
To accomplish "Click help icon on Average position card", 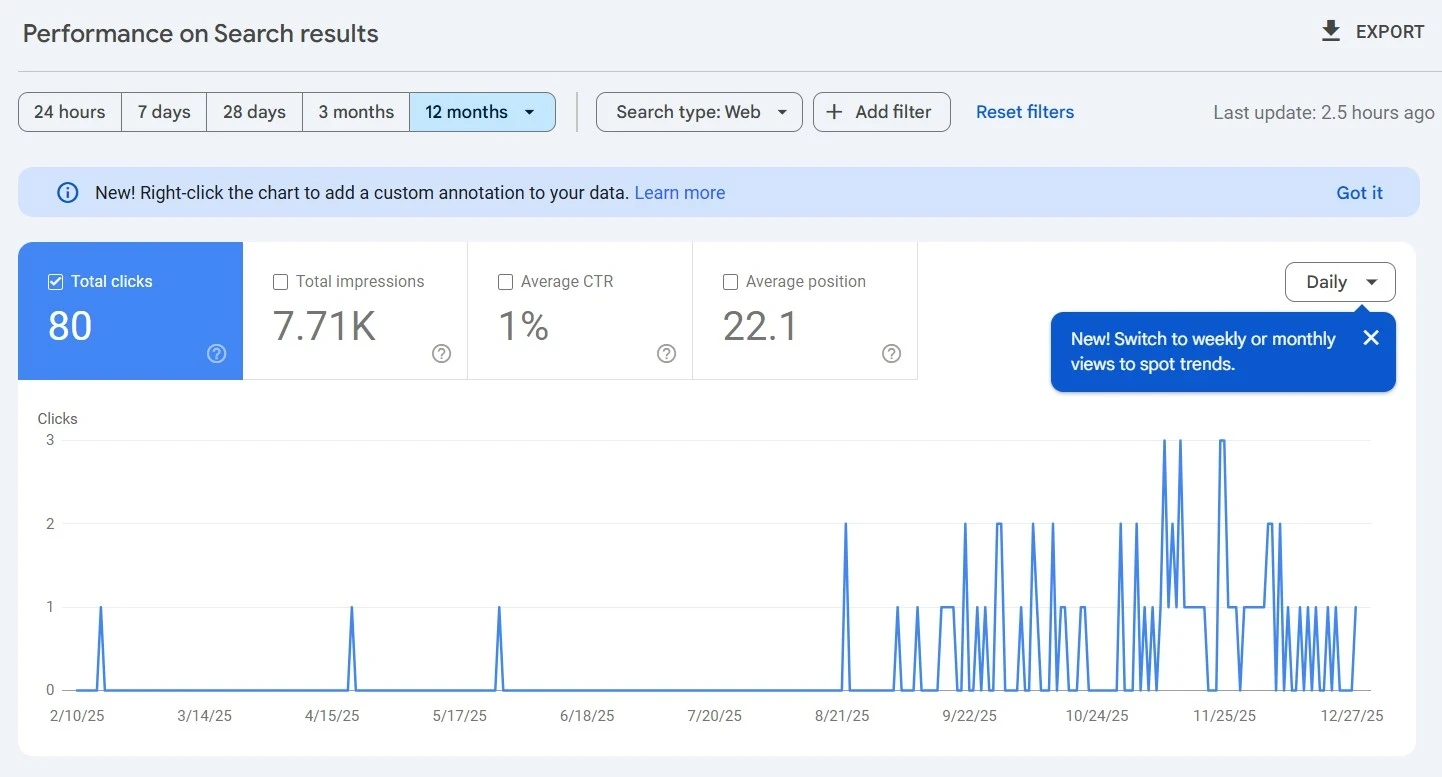I will tap(891, 353).
